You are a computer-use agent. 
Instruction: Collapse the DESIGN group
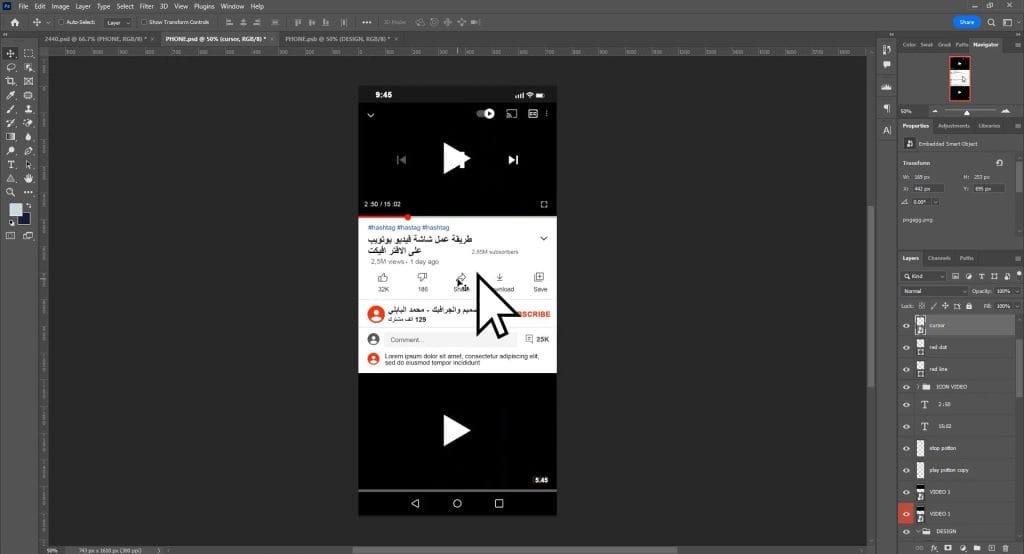[918, 531]
